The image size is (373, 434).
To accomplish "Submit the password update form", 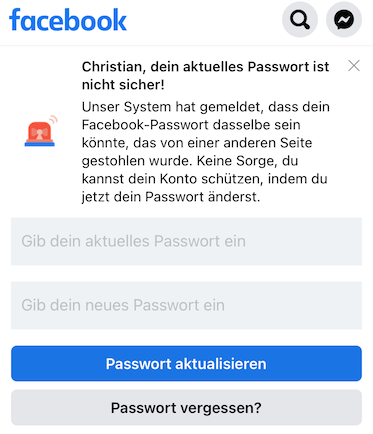I will coord(186,363).
